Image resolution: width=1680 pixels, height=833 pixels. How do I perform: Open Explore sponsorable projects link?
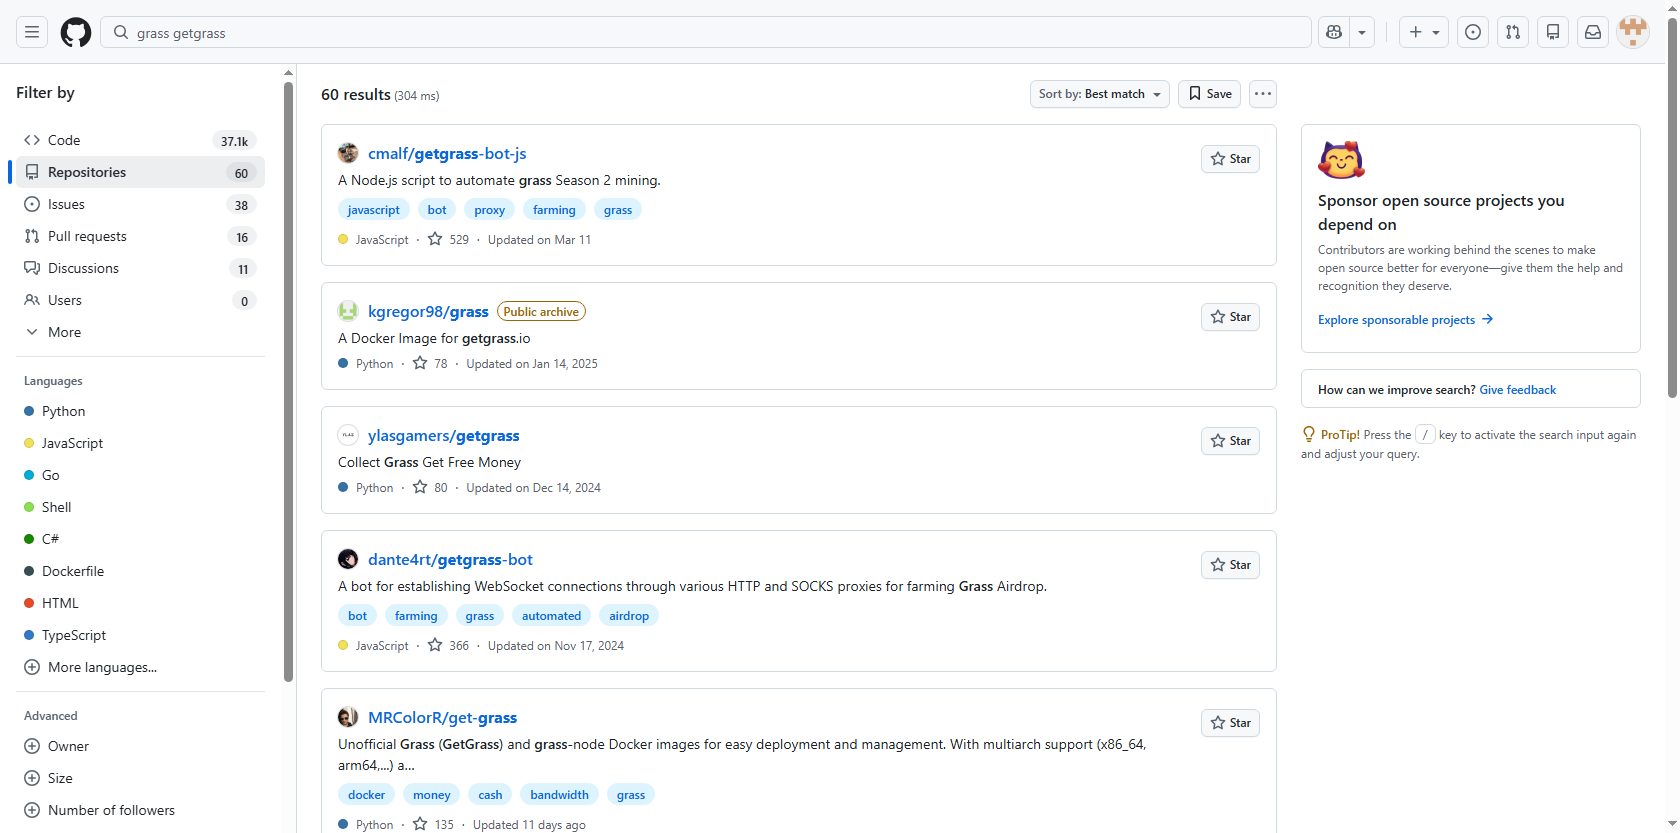1405,320
